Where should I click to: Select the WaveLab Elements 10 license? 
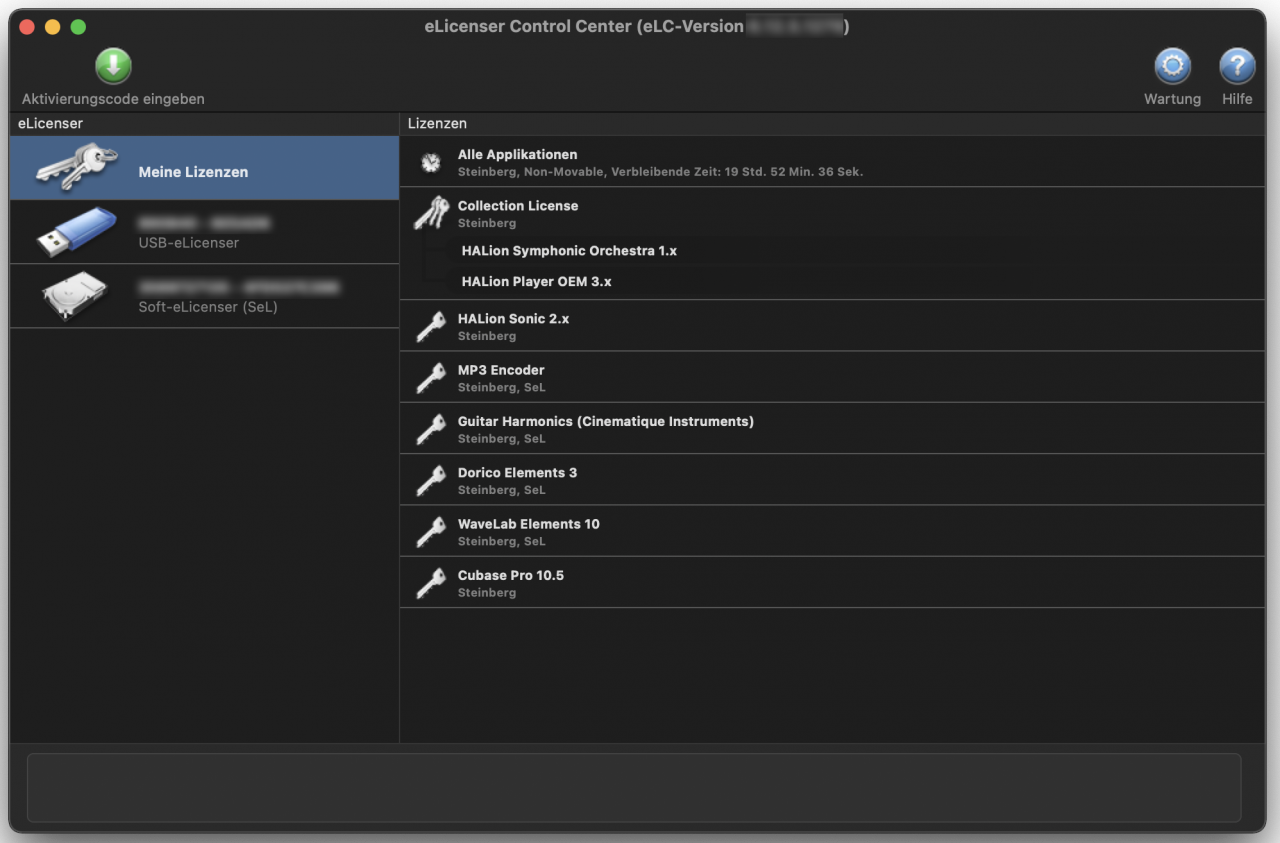click(832, 531)
